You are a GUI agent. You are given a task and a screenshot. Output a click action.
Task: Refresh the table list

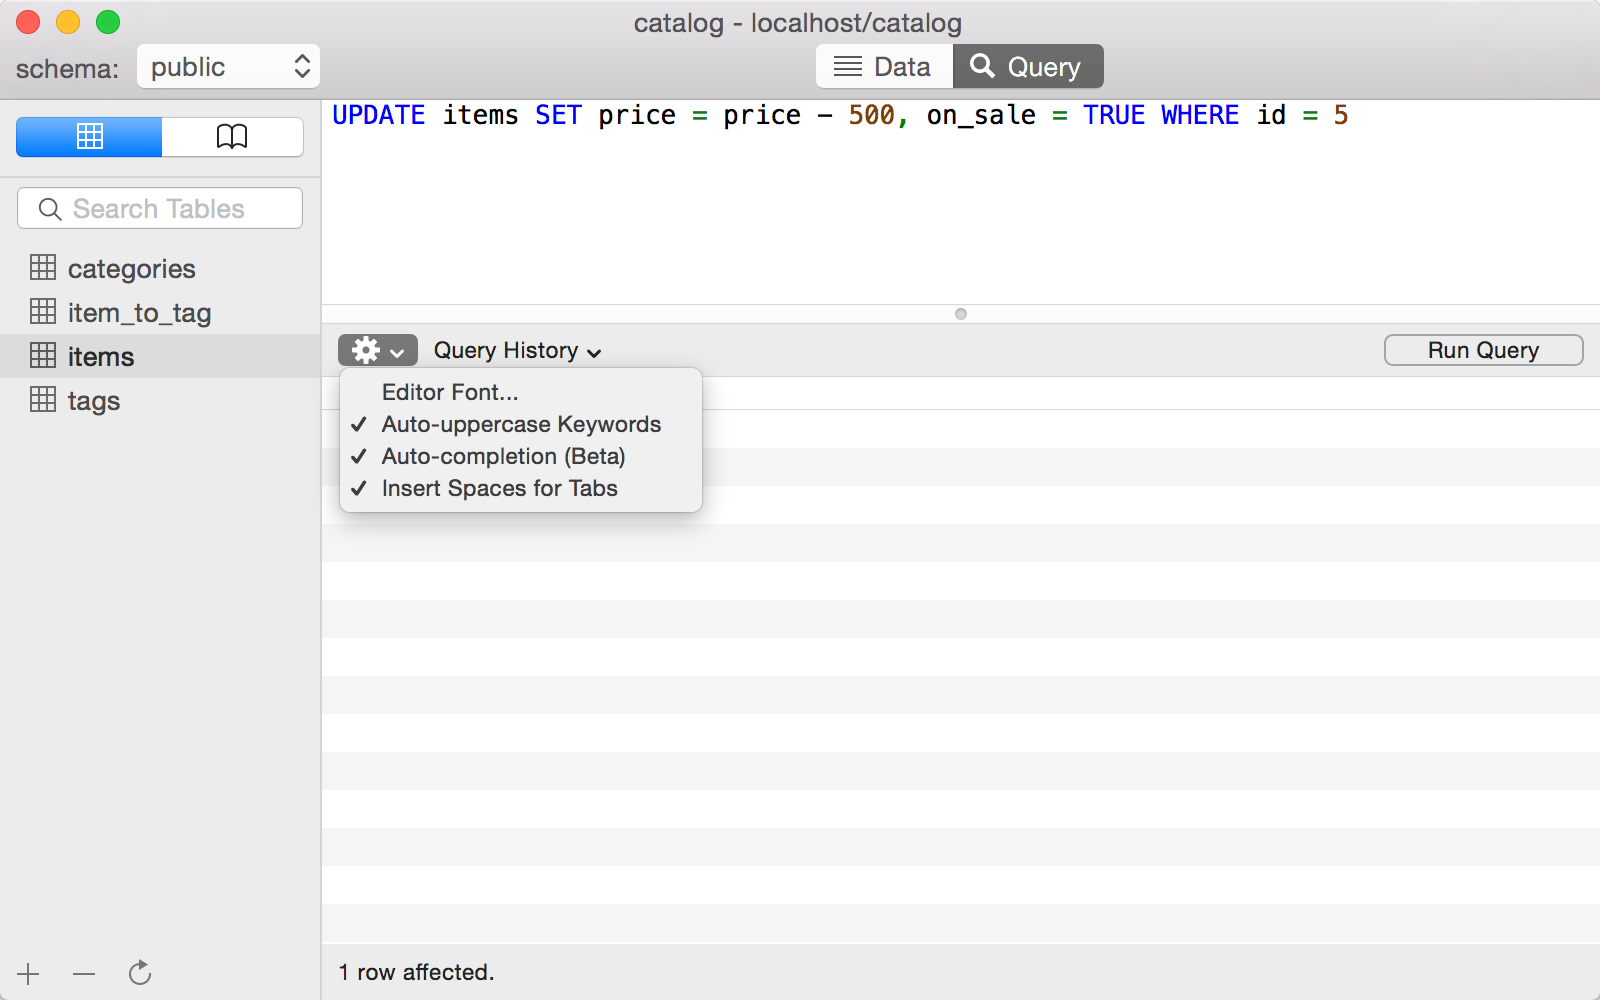(139, 972)
